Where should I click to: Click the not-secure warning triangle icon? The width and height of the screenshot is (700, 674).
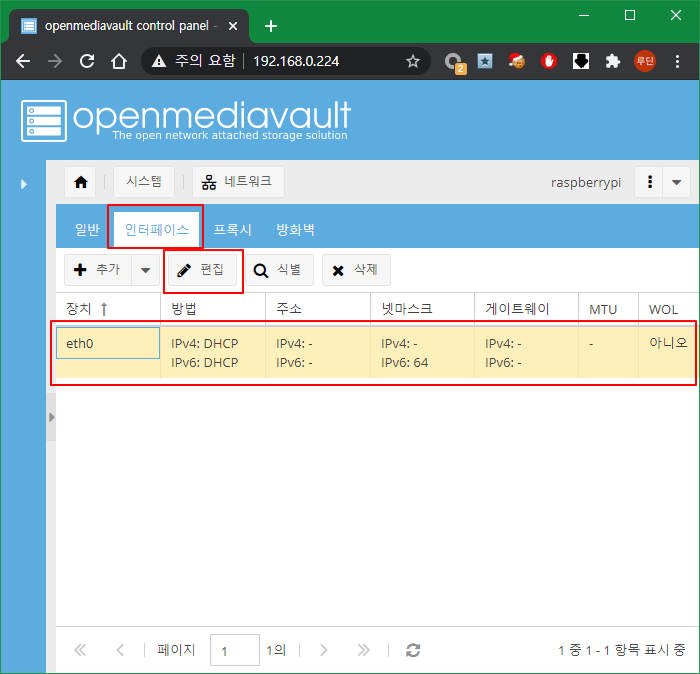pos(158,61)
